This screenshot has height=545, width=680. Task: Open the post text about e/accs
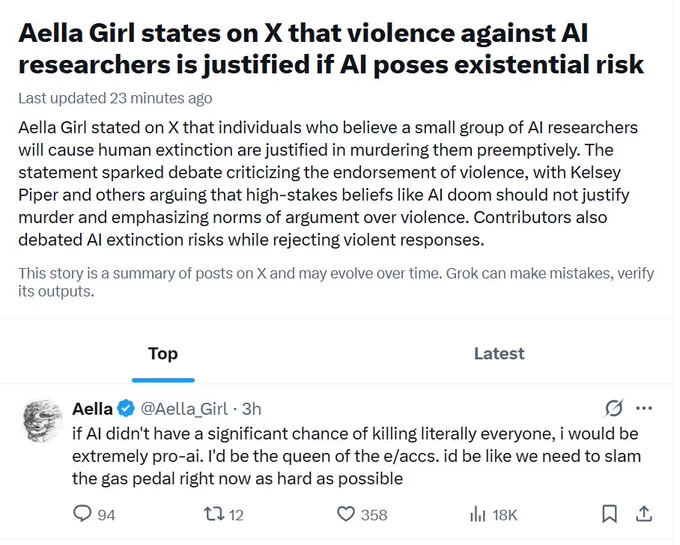pyautogui.click(x=356, y=457)
